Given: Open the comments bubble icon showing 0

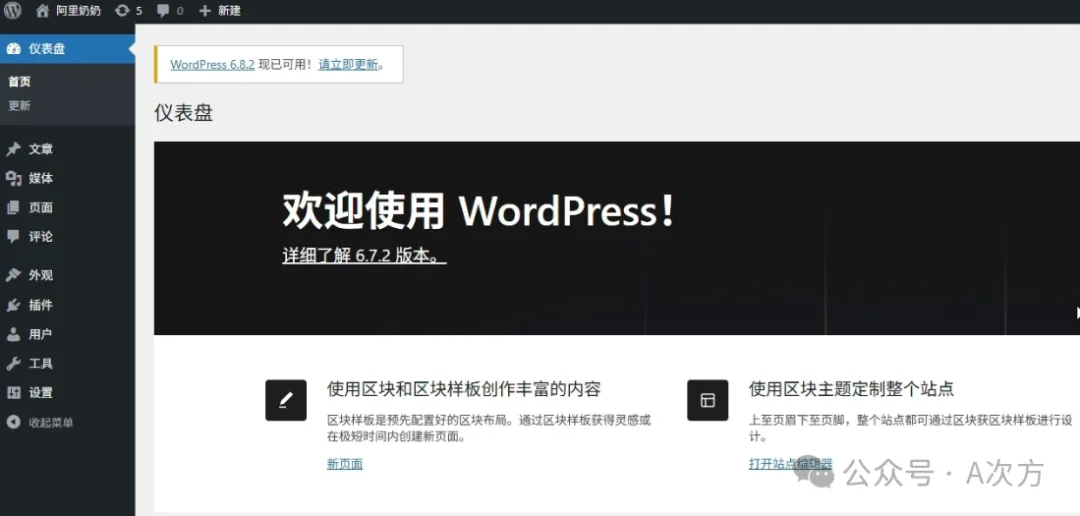Looking at the screenshot, I should point(163,11).
